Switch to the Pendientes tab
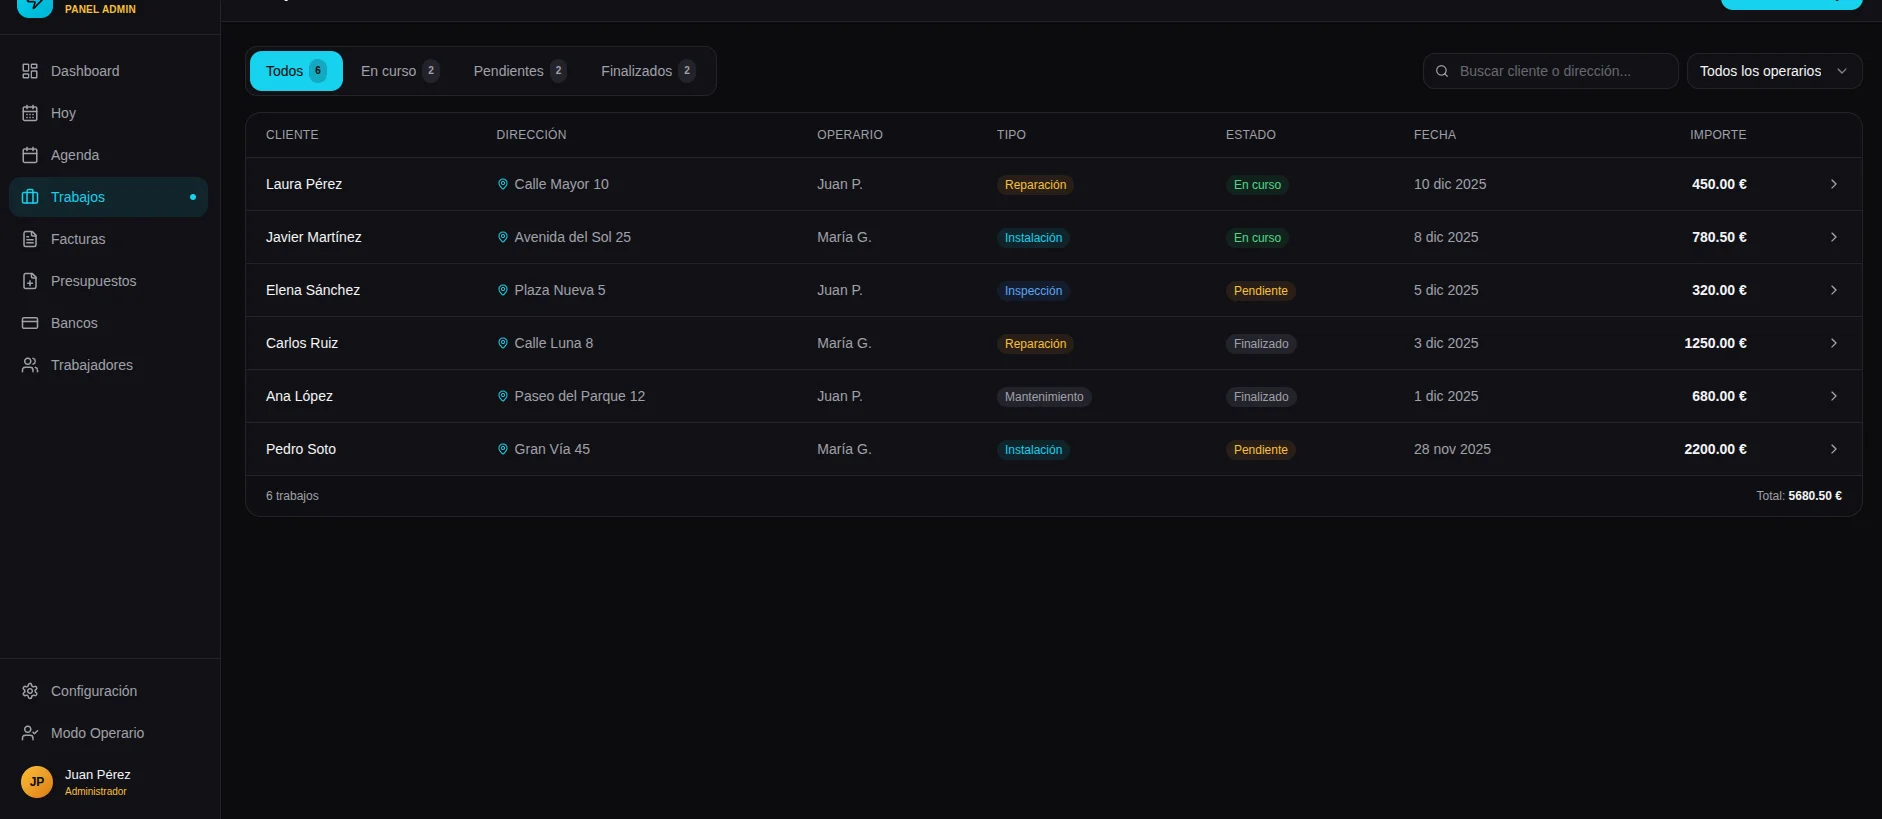The height and width of the screenshot is (819, 1882). click(520, 71)
